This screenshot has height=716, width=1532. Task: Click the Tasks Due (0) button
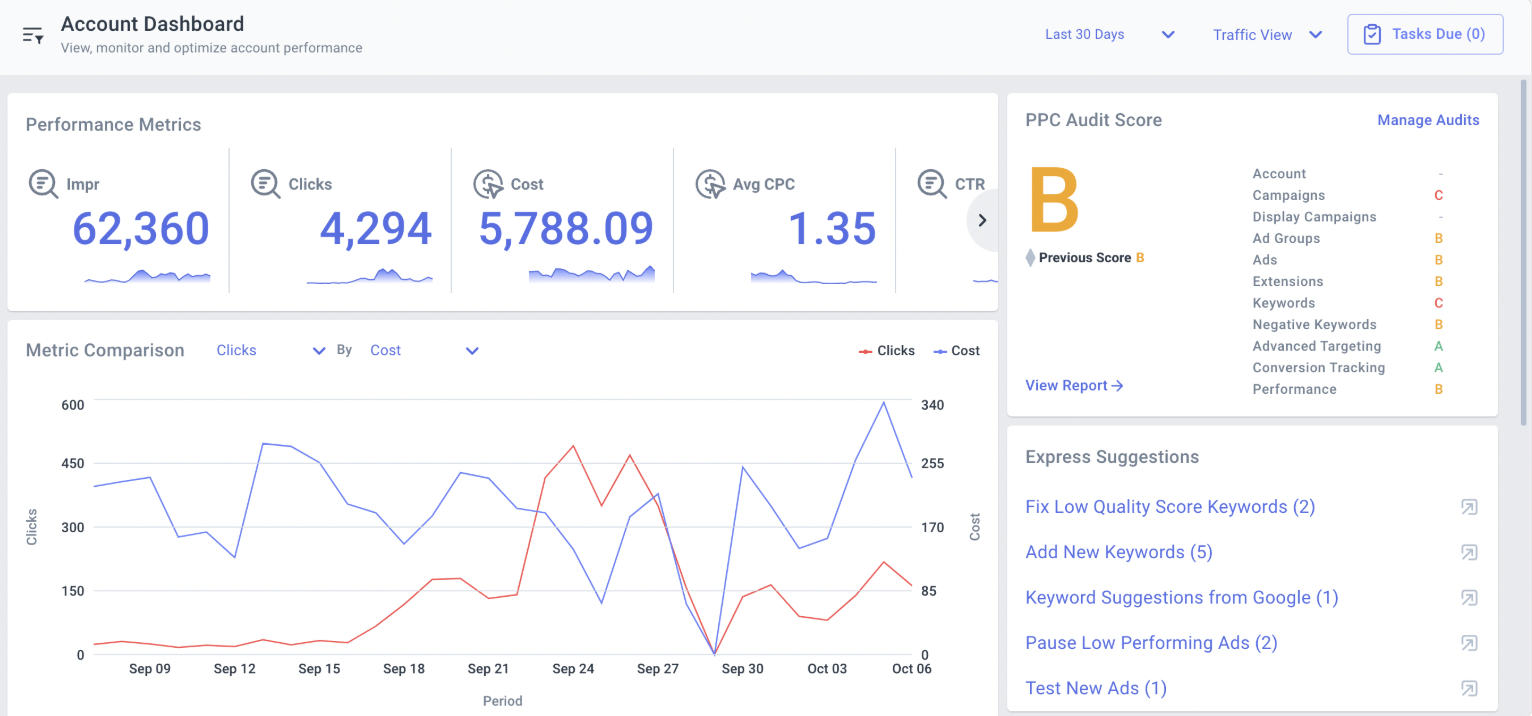[x=1425, y=35]
